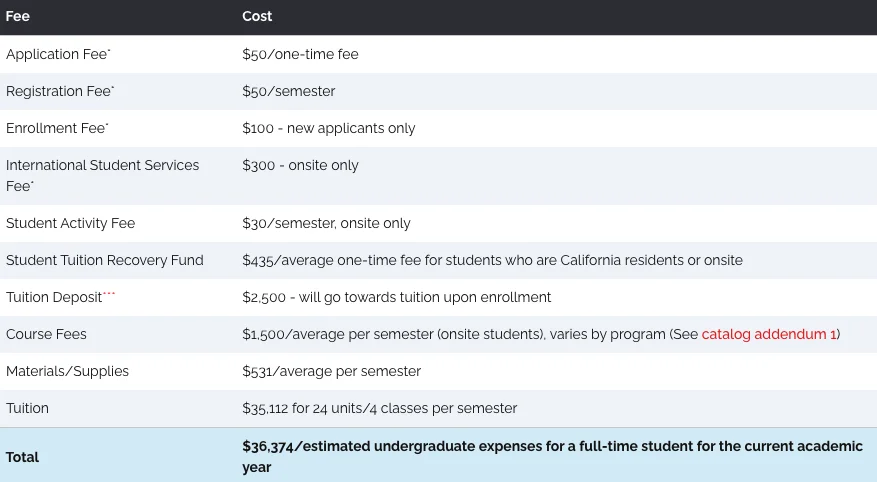Image resolution: width=877 pixels, height=482 pixels.
Task: Click the $35,112 tuition cost cell
Action: coord(379,408)
